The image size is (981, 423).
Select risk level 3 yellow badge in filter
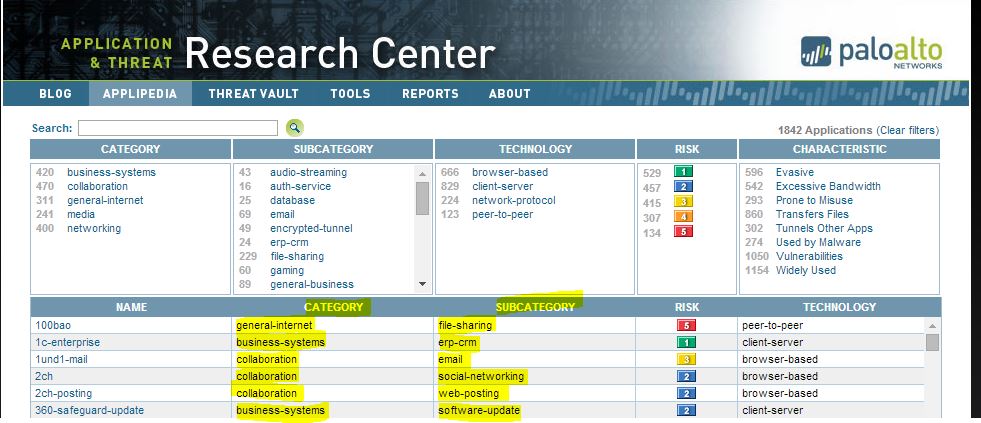click(x=683, y=201)
